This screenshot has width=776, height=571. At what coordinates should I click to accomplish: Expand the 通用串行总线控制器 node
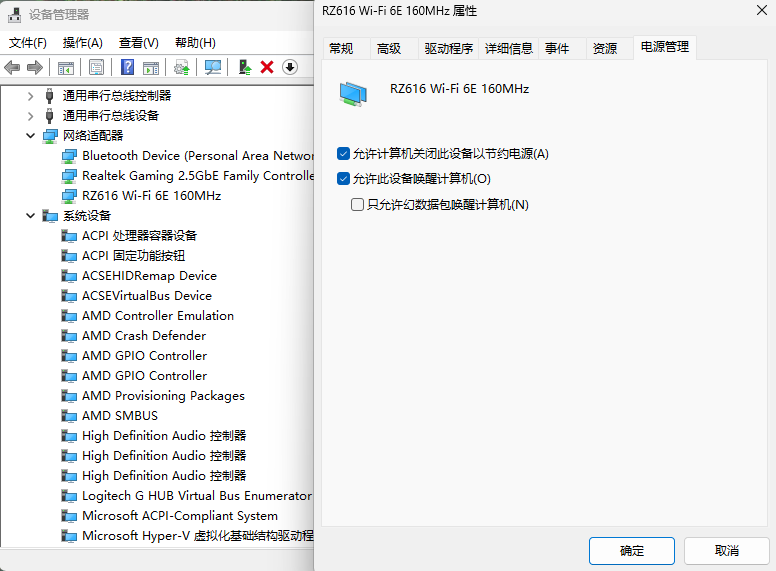30,96
